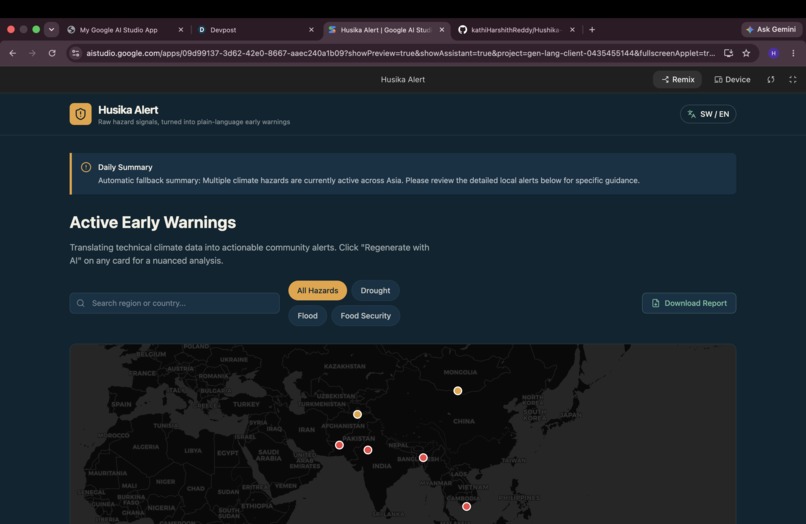Click the Daily Summary heading text
This screenshot has height=524, width=806.
125,167
